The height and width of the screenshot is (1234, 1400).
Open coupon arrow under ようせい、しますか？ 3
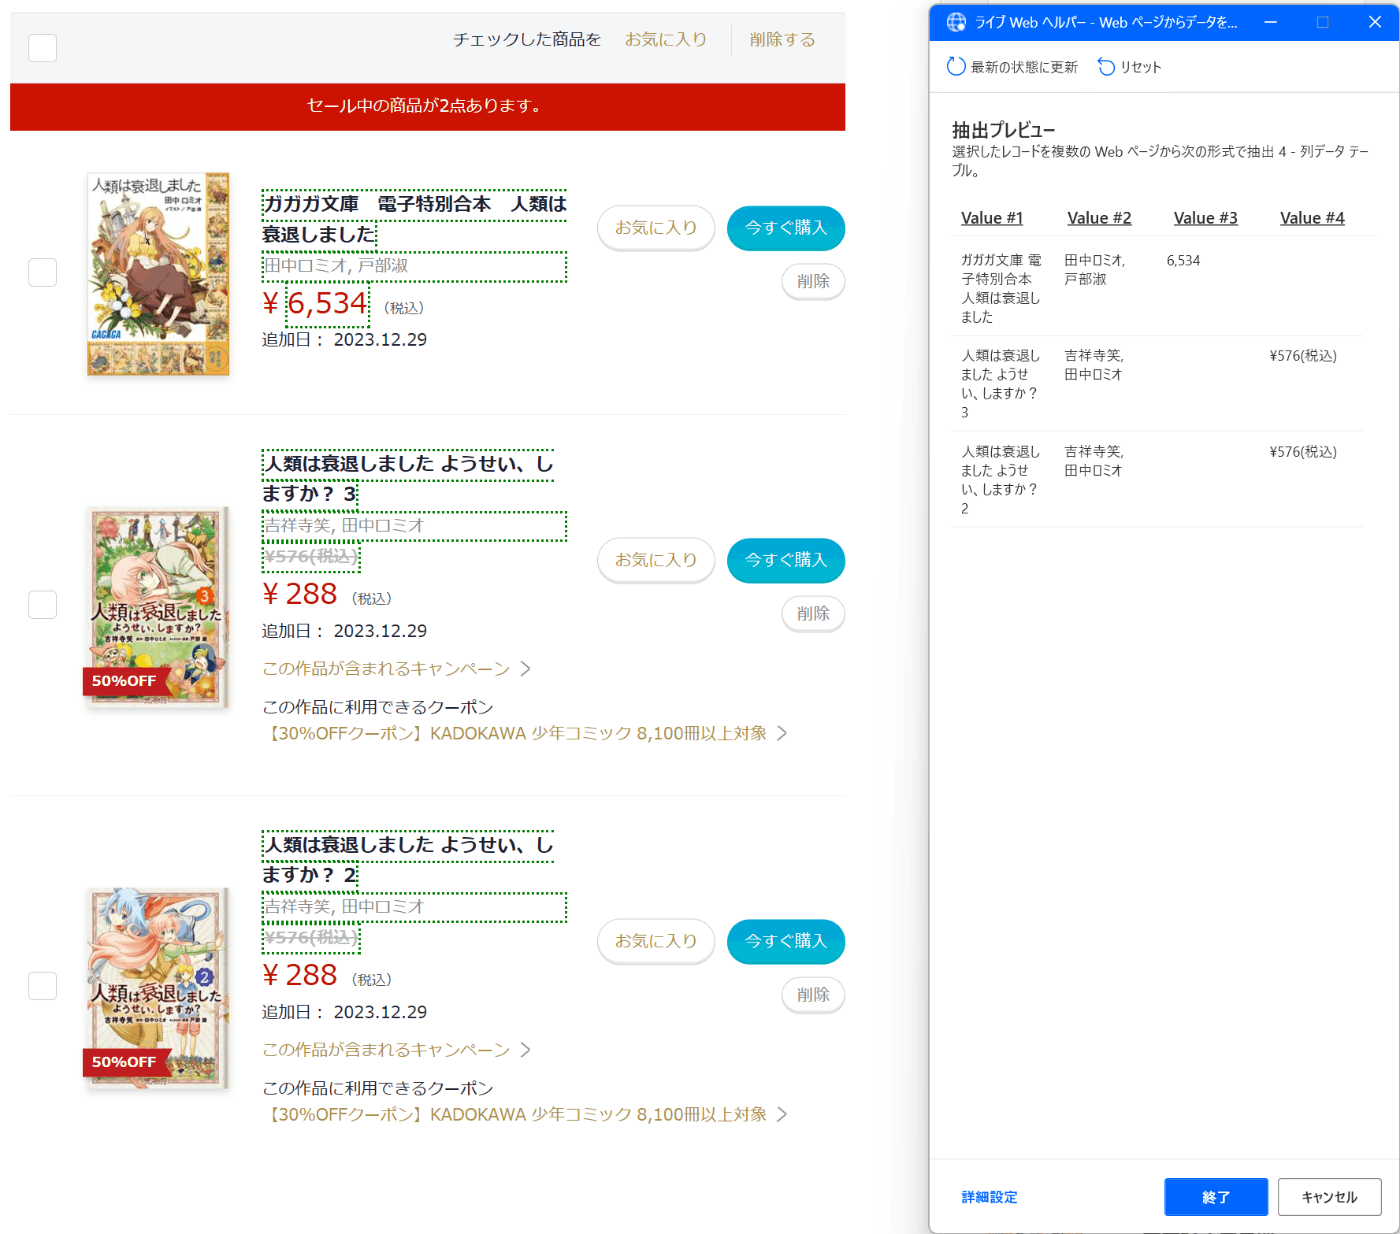point(782,733)
